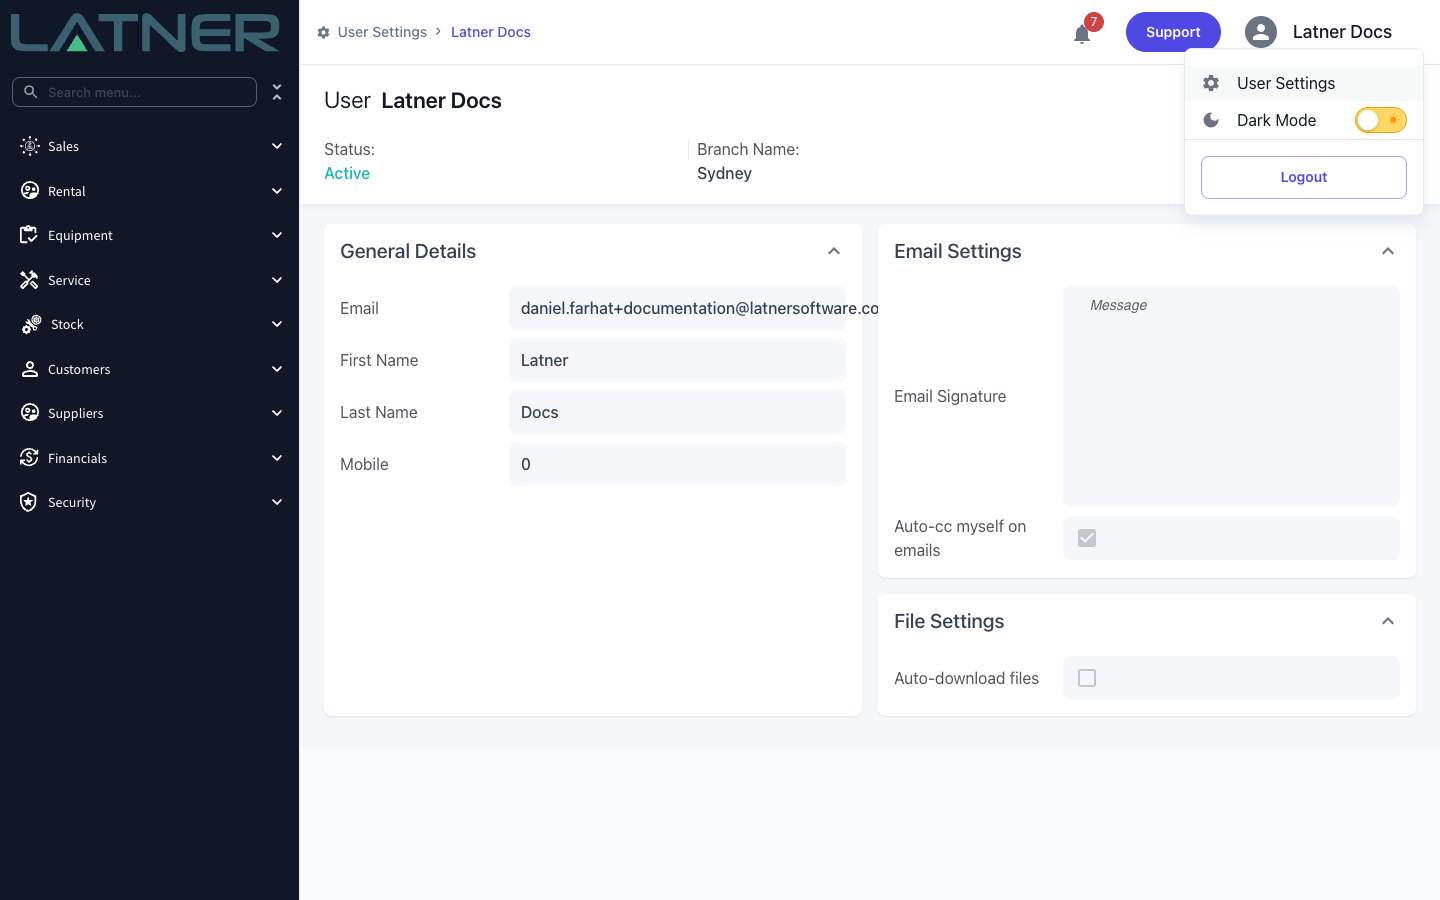Image resolution: width=1440 pixels, height=900 pixels.
Task: Click the Financials dollar icon
Action: pos(29,458)
